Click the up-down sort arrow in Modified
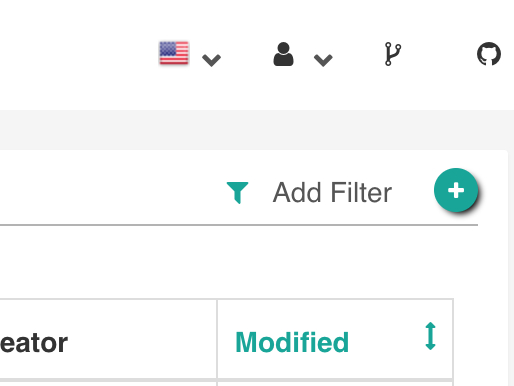The width and height of the screenshot is (514, 386). (x=430, y=336)
